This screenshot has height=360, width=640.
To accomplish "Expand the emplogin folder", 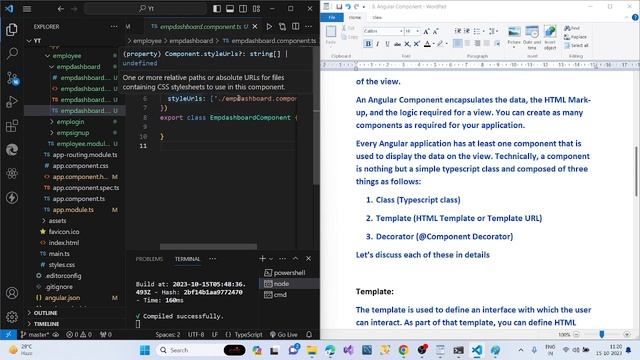I will (x=70, y=122).
